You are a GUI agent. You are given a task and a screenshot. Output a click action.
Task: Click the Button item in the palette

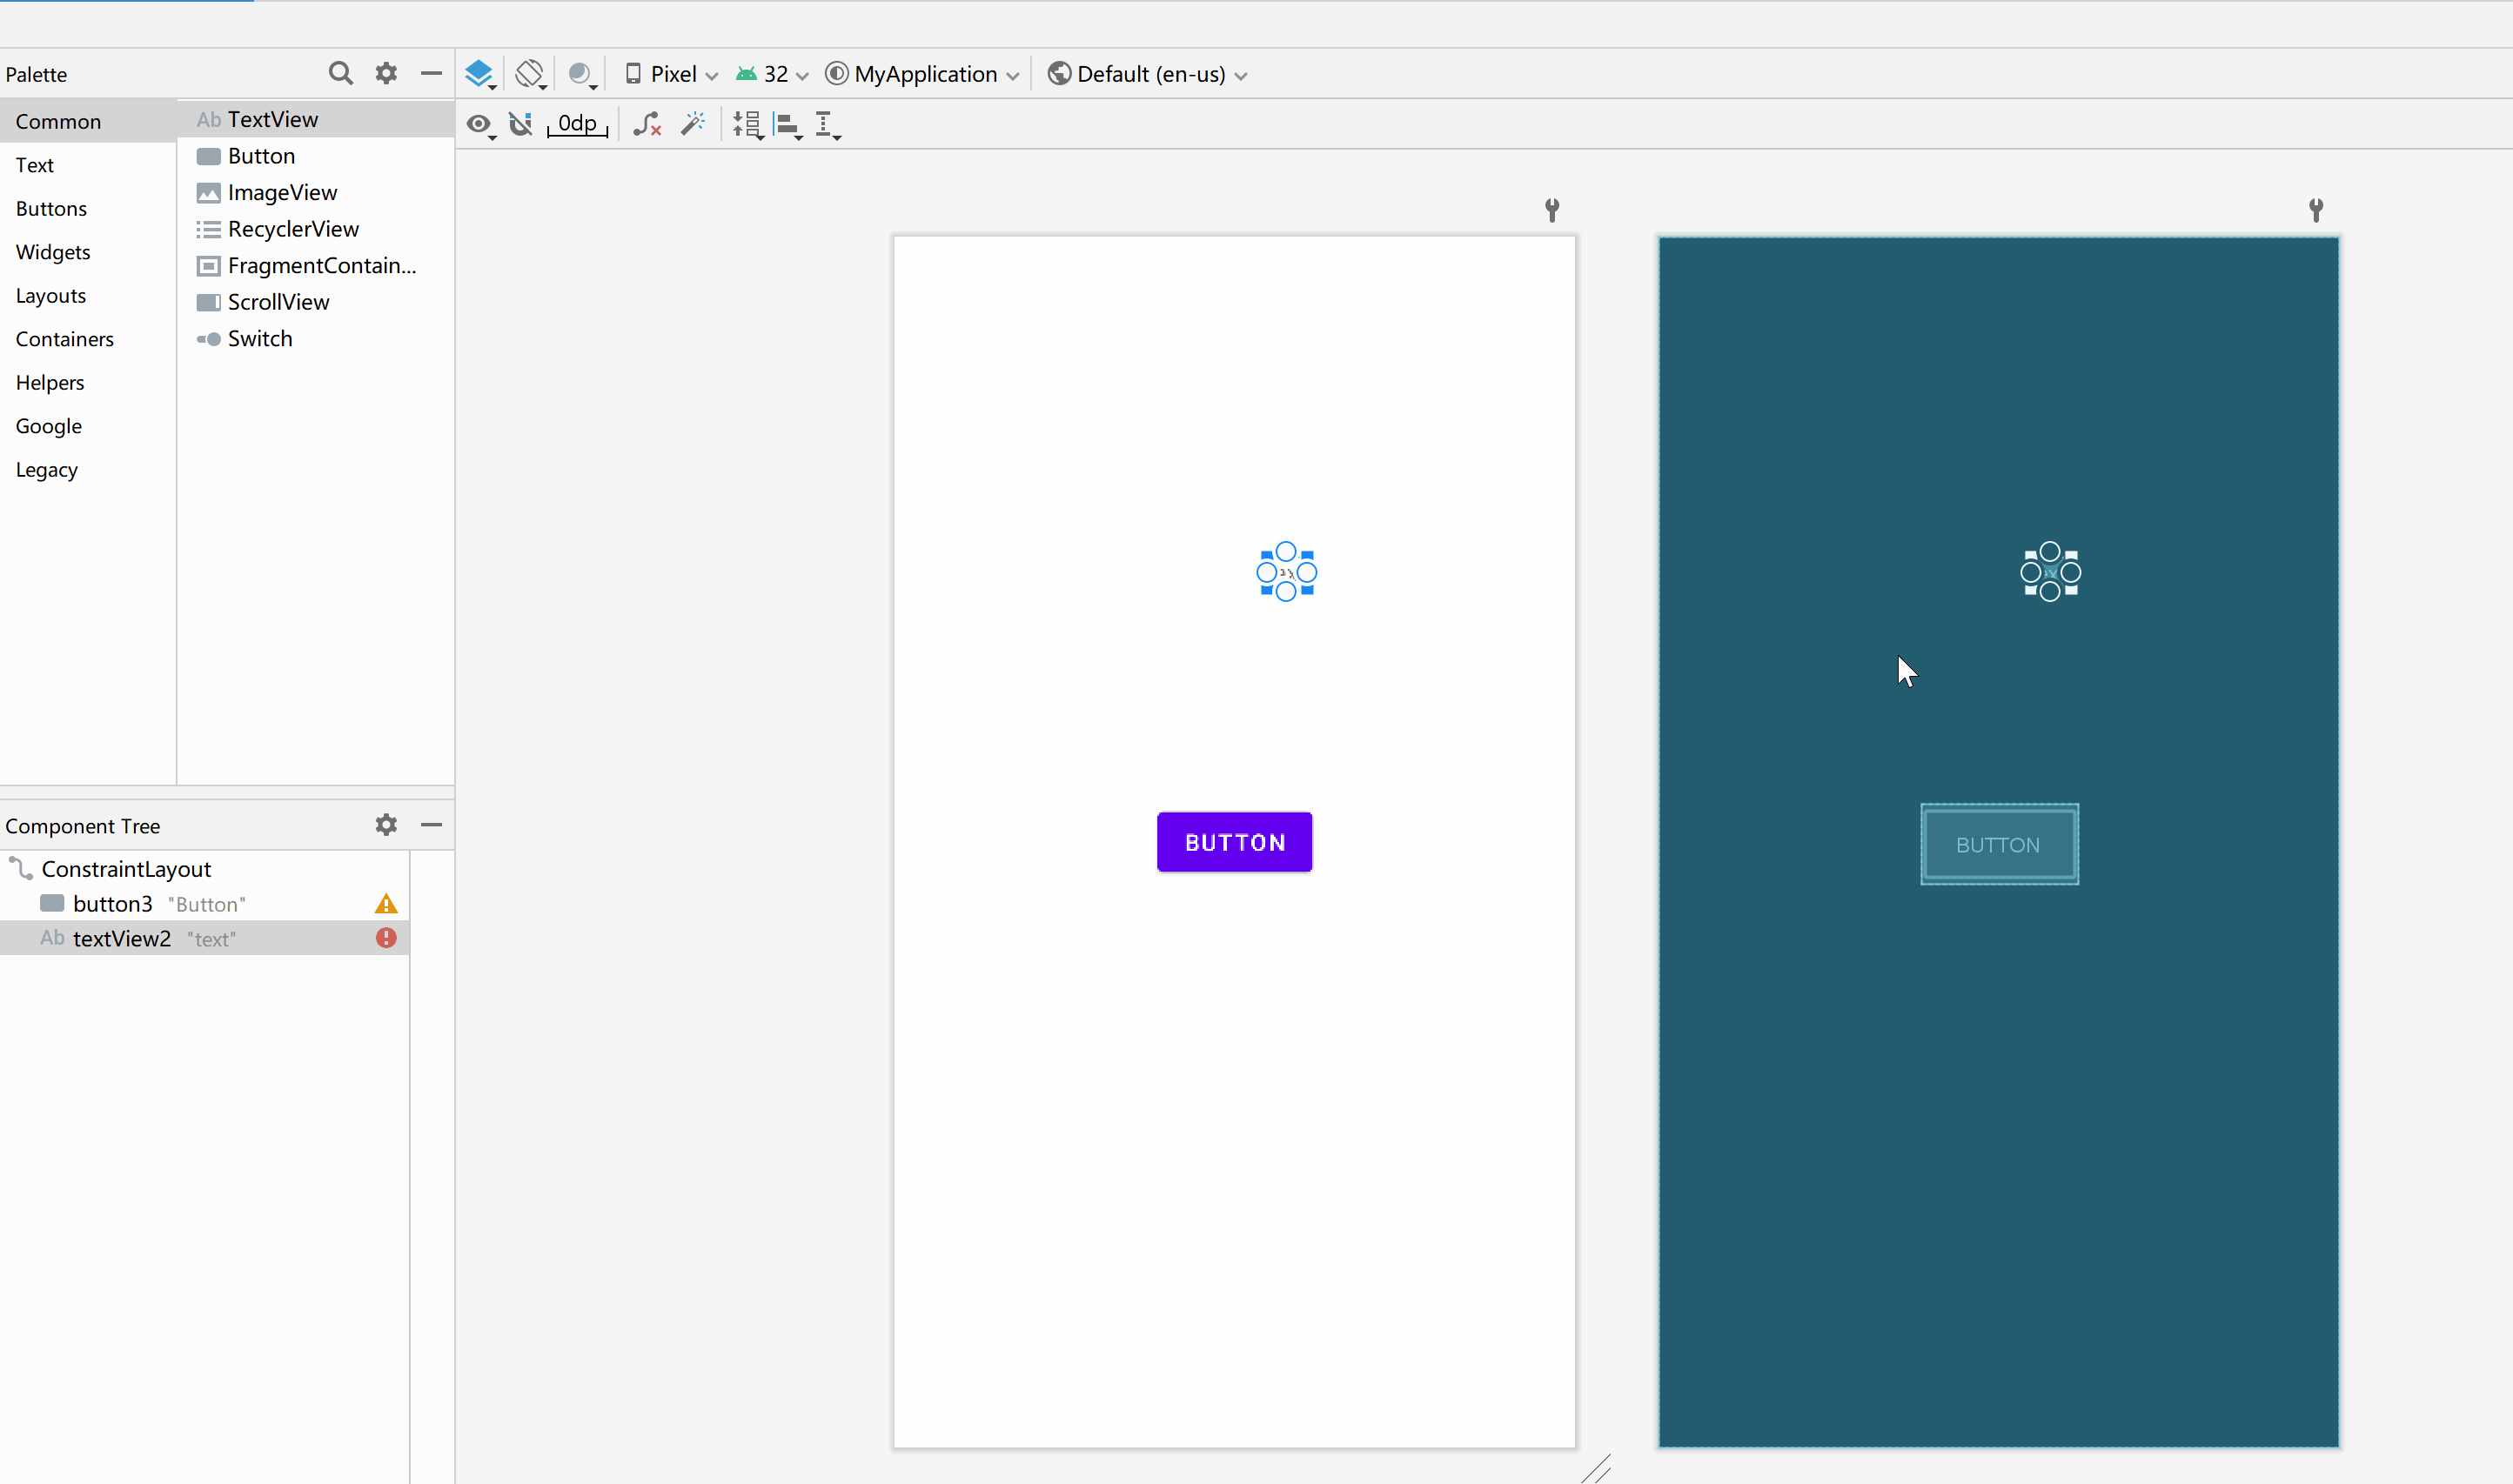[x=262, y=156]
